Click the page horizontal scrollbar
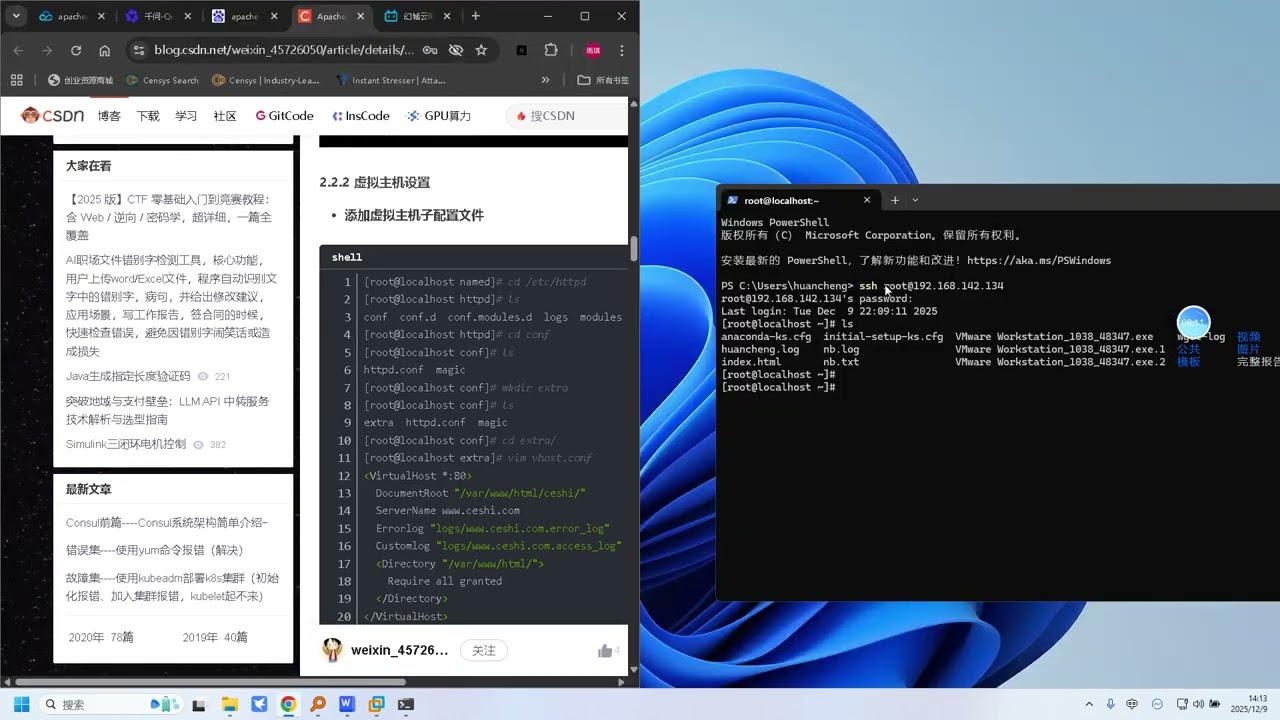The height and width of the screenshot is (720, 1280). click(x=210, y=682)
